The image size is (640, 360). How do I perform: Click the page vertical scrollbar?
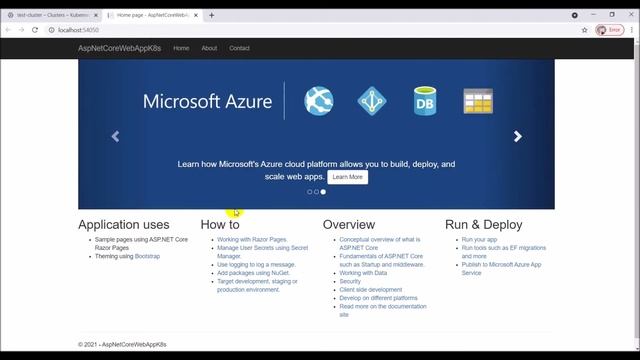click(637, 192)
